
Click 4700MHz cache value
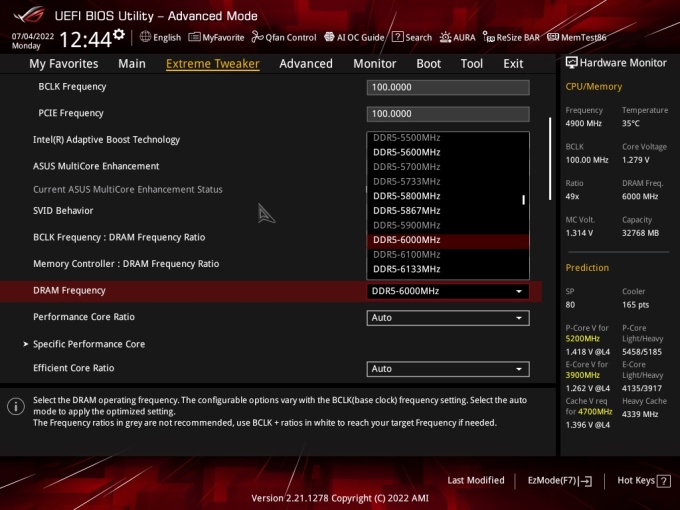pyautogui.click(x=595, y=412)
